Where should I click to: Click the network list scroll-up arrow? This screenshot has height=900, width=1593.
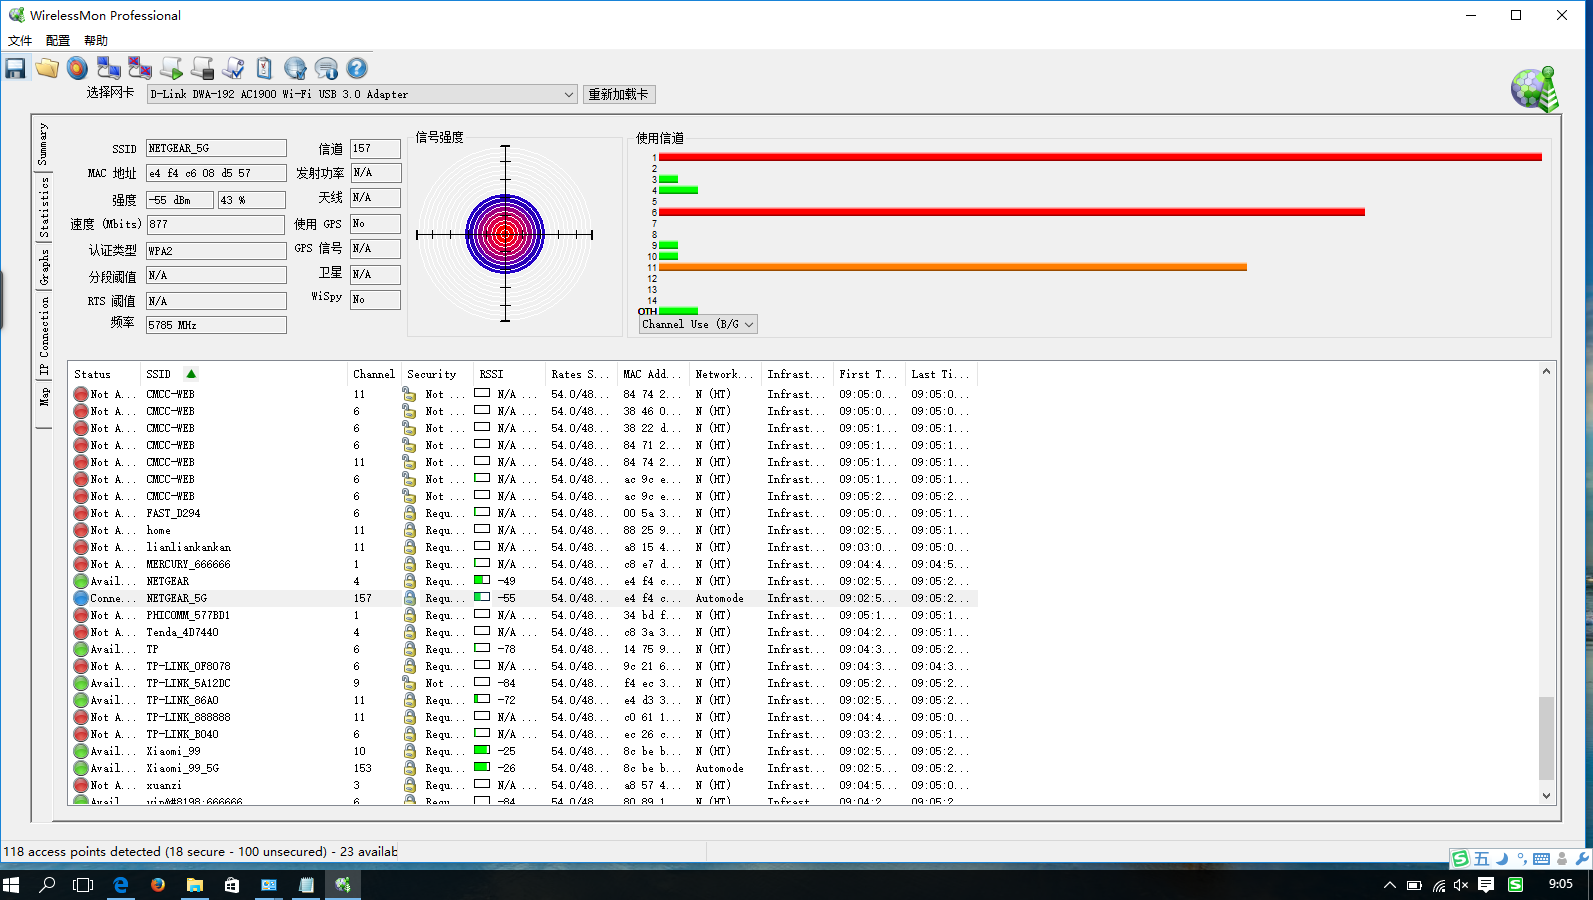[1546, 371]
